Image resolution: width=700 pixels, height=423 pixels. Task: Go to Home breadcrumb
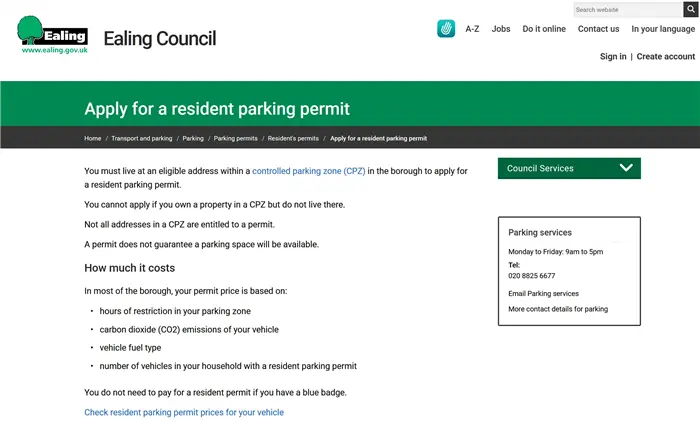tap(93, 138)
